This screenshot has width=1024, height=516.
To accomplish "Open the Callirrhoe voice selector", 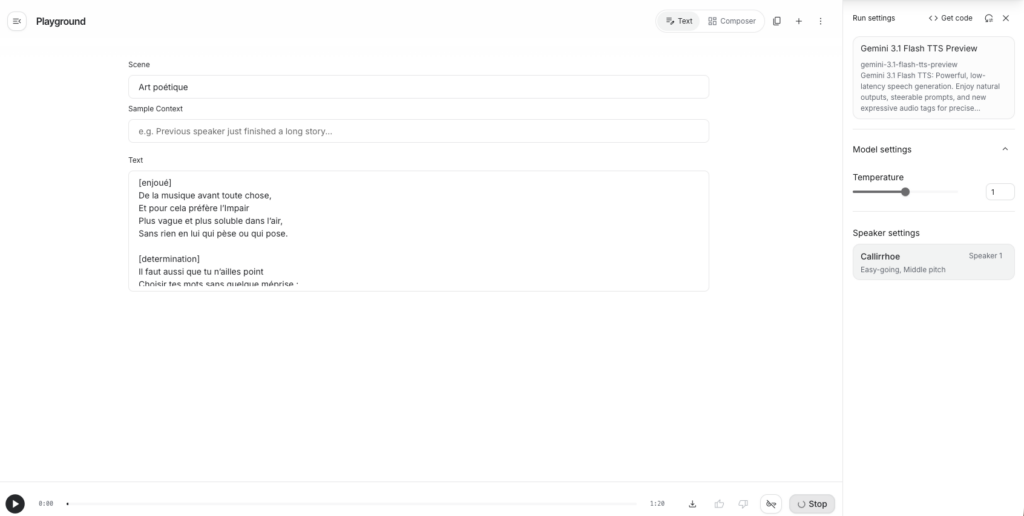I will 933,262.
